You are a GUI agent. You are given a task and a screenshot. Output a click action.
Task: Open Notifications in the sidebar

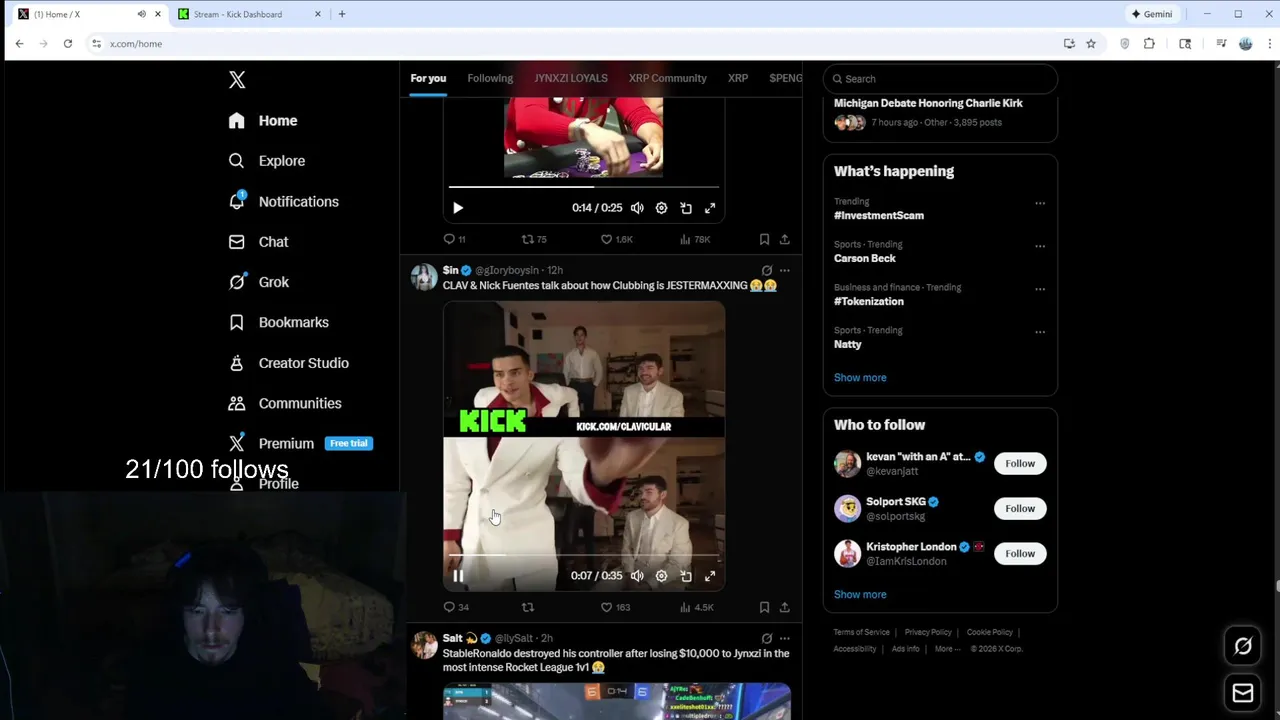click(284, 202)
